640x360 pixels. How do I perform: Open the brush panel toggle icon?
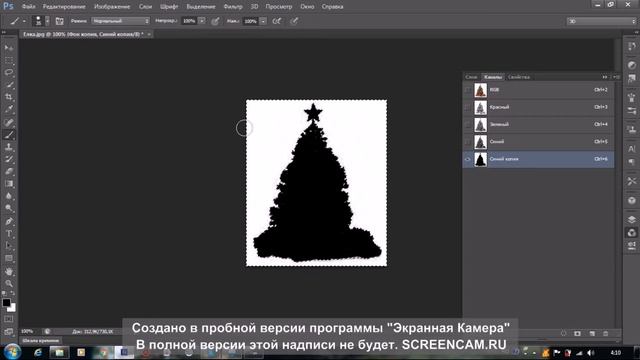click(x=60, y=21)
